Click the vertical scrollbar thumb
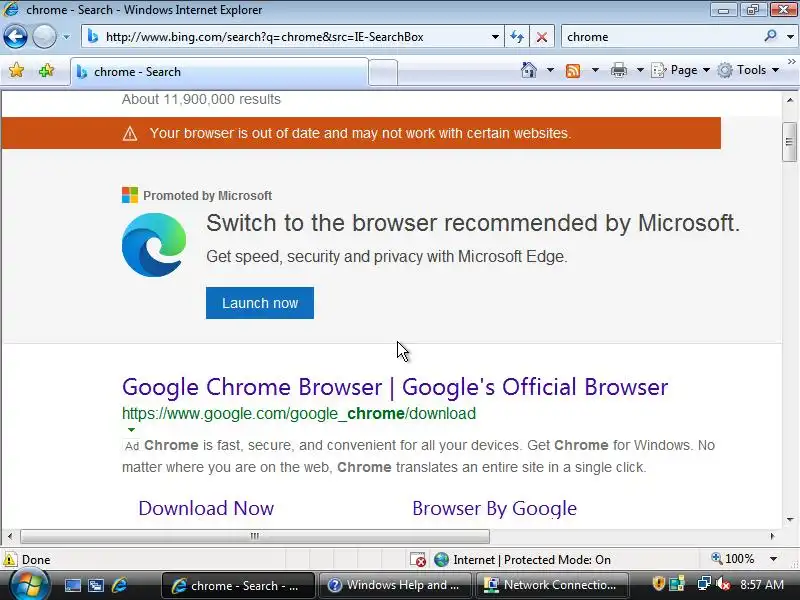This screenshot has width=800, height=600. [x=789, y=142]
